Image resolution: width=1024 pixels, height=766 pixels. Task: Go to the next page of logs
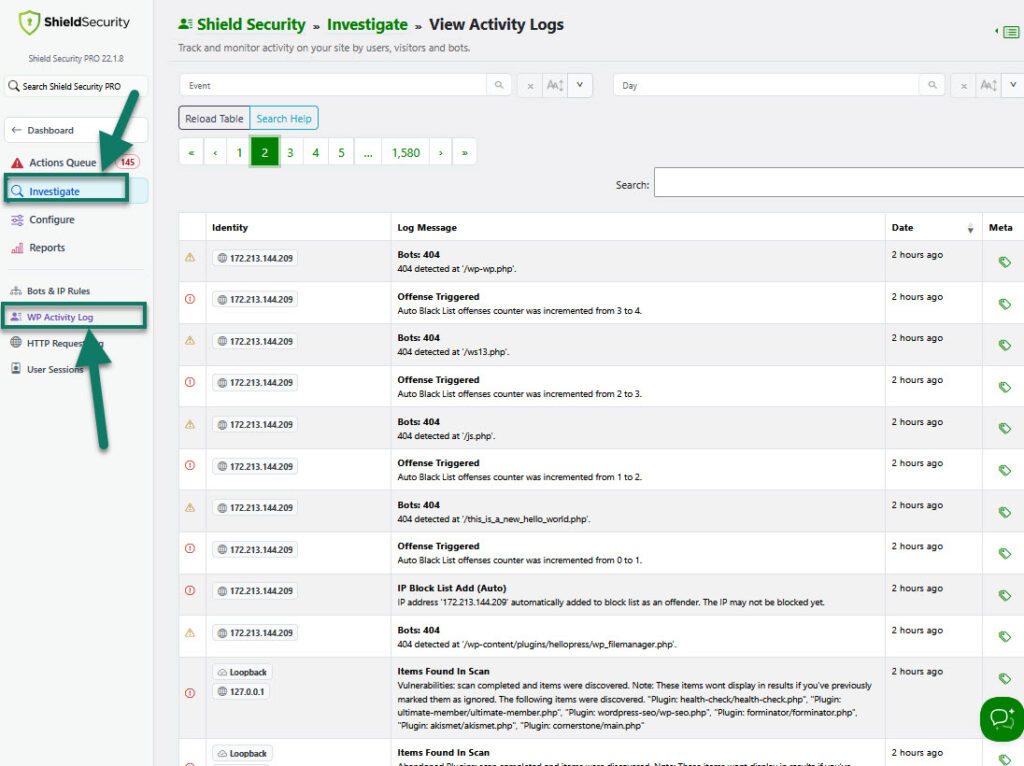[441, 153]
